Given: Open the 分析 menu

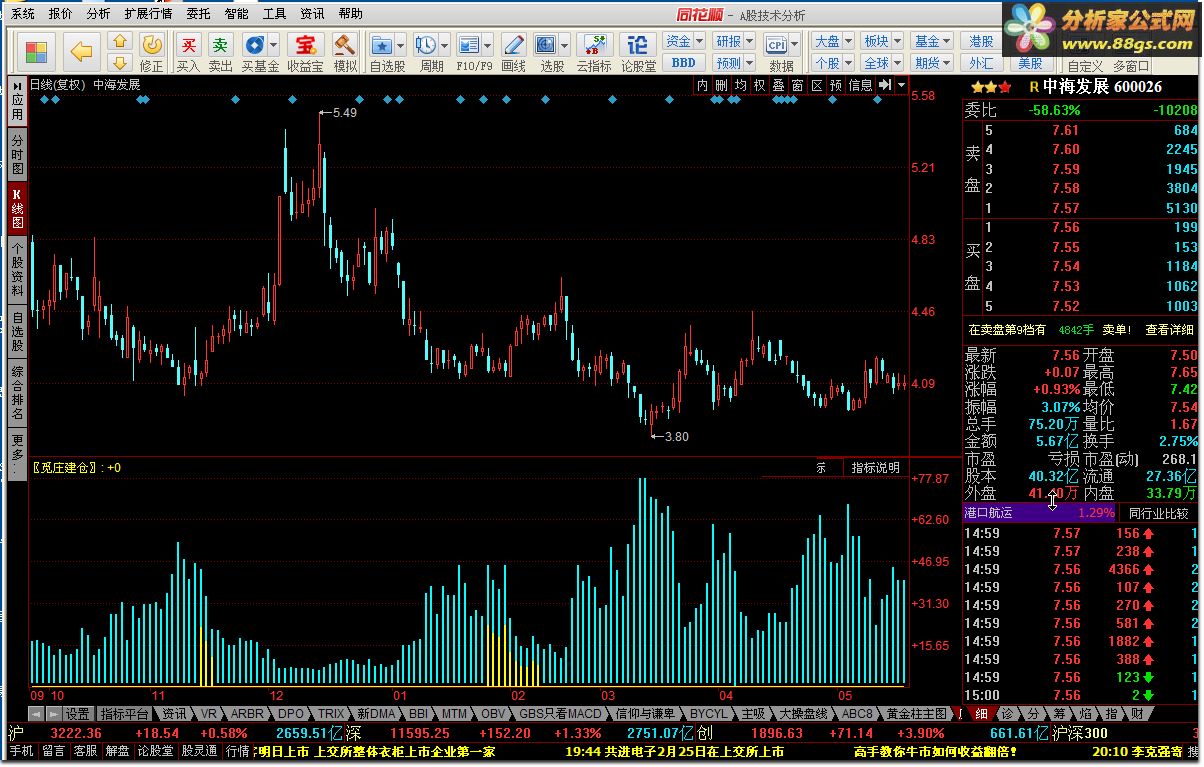Looking at the screenshot, I should [98, 14].
